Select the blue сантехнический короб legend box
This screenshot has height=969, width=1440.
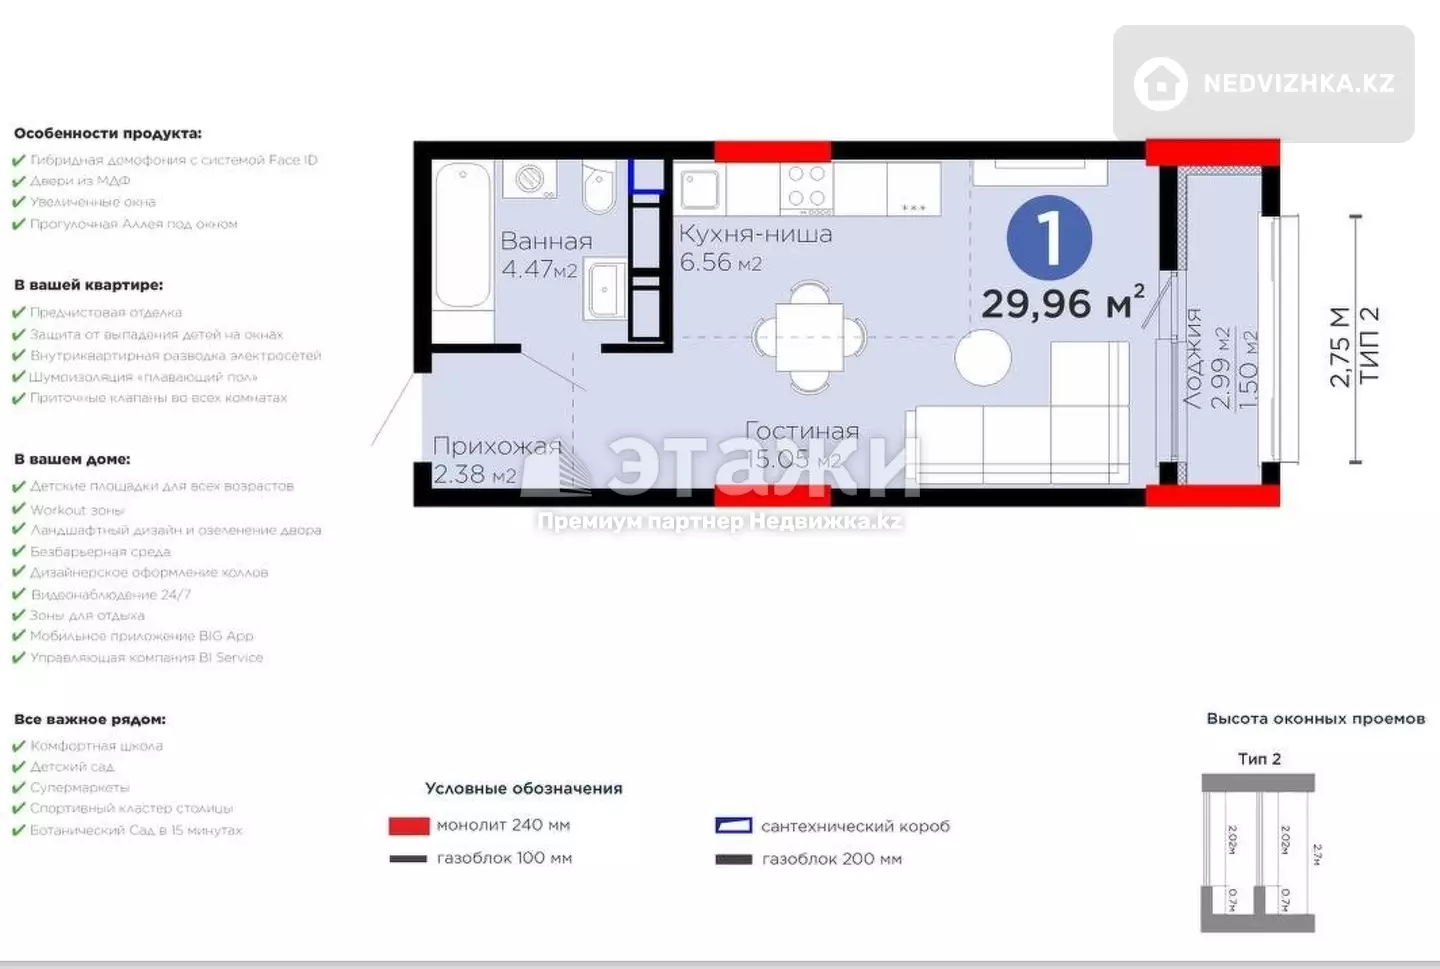click(733, 826)
